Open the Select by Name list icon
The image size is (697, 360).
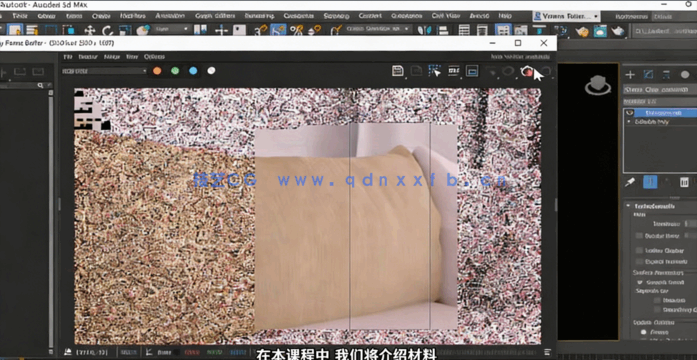(32, 30)
